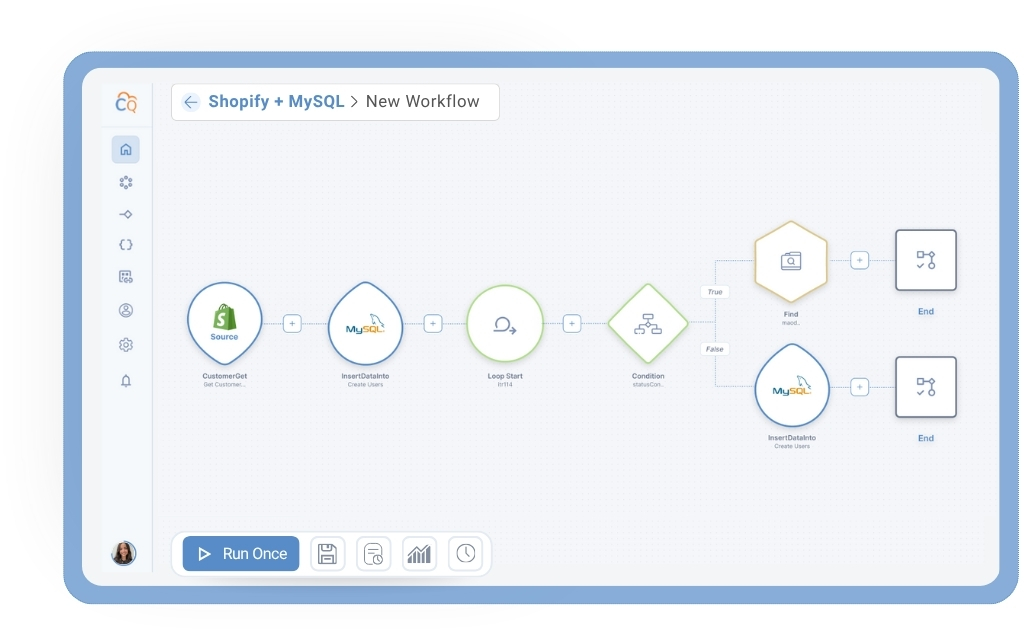Viewport: 1024px width, 632px height.
Task: Open the settings gear in sidebar
Action: tap(126, 345)
